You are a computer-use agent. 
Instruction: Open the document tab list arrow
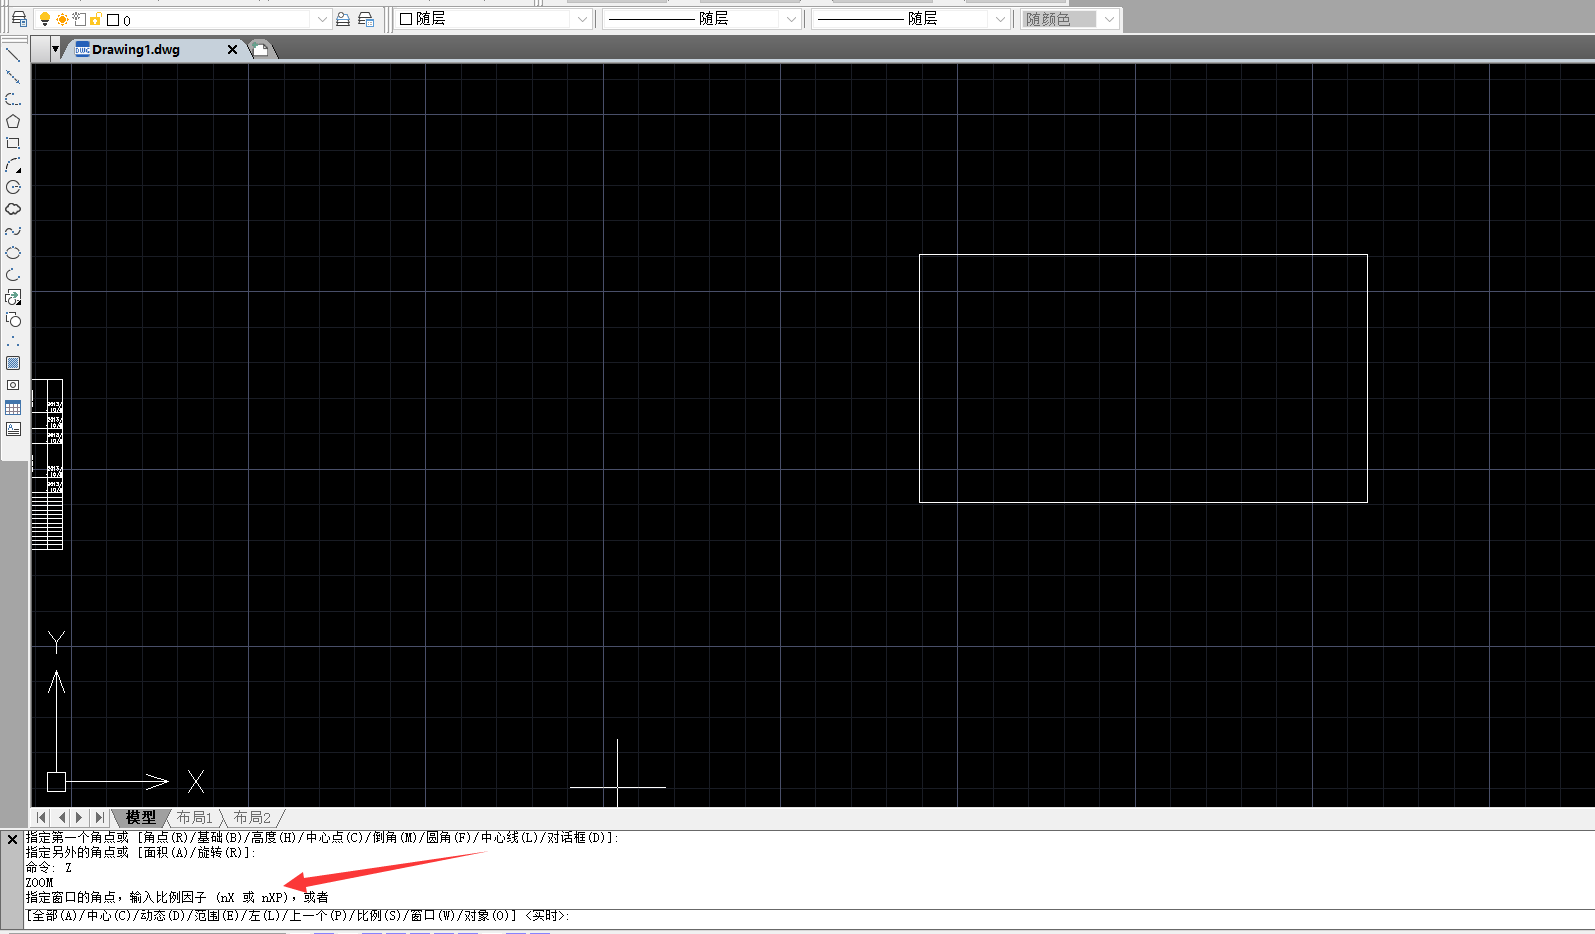pyautogui.click(x=55, y=49)
